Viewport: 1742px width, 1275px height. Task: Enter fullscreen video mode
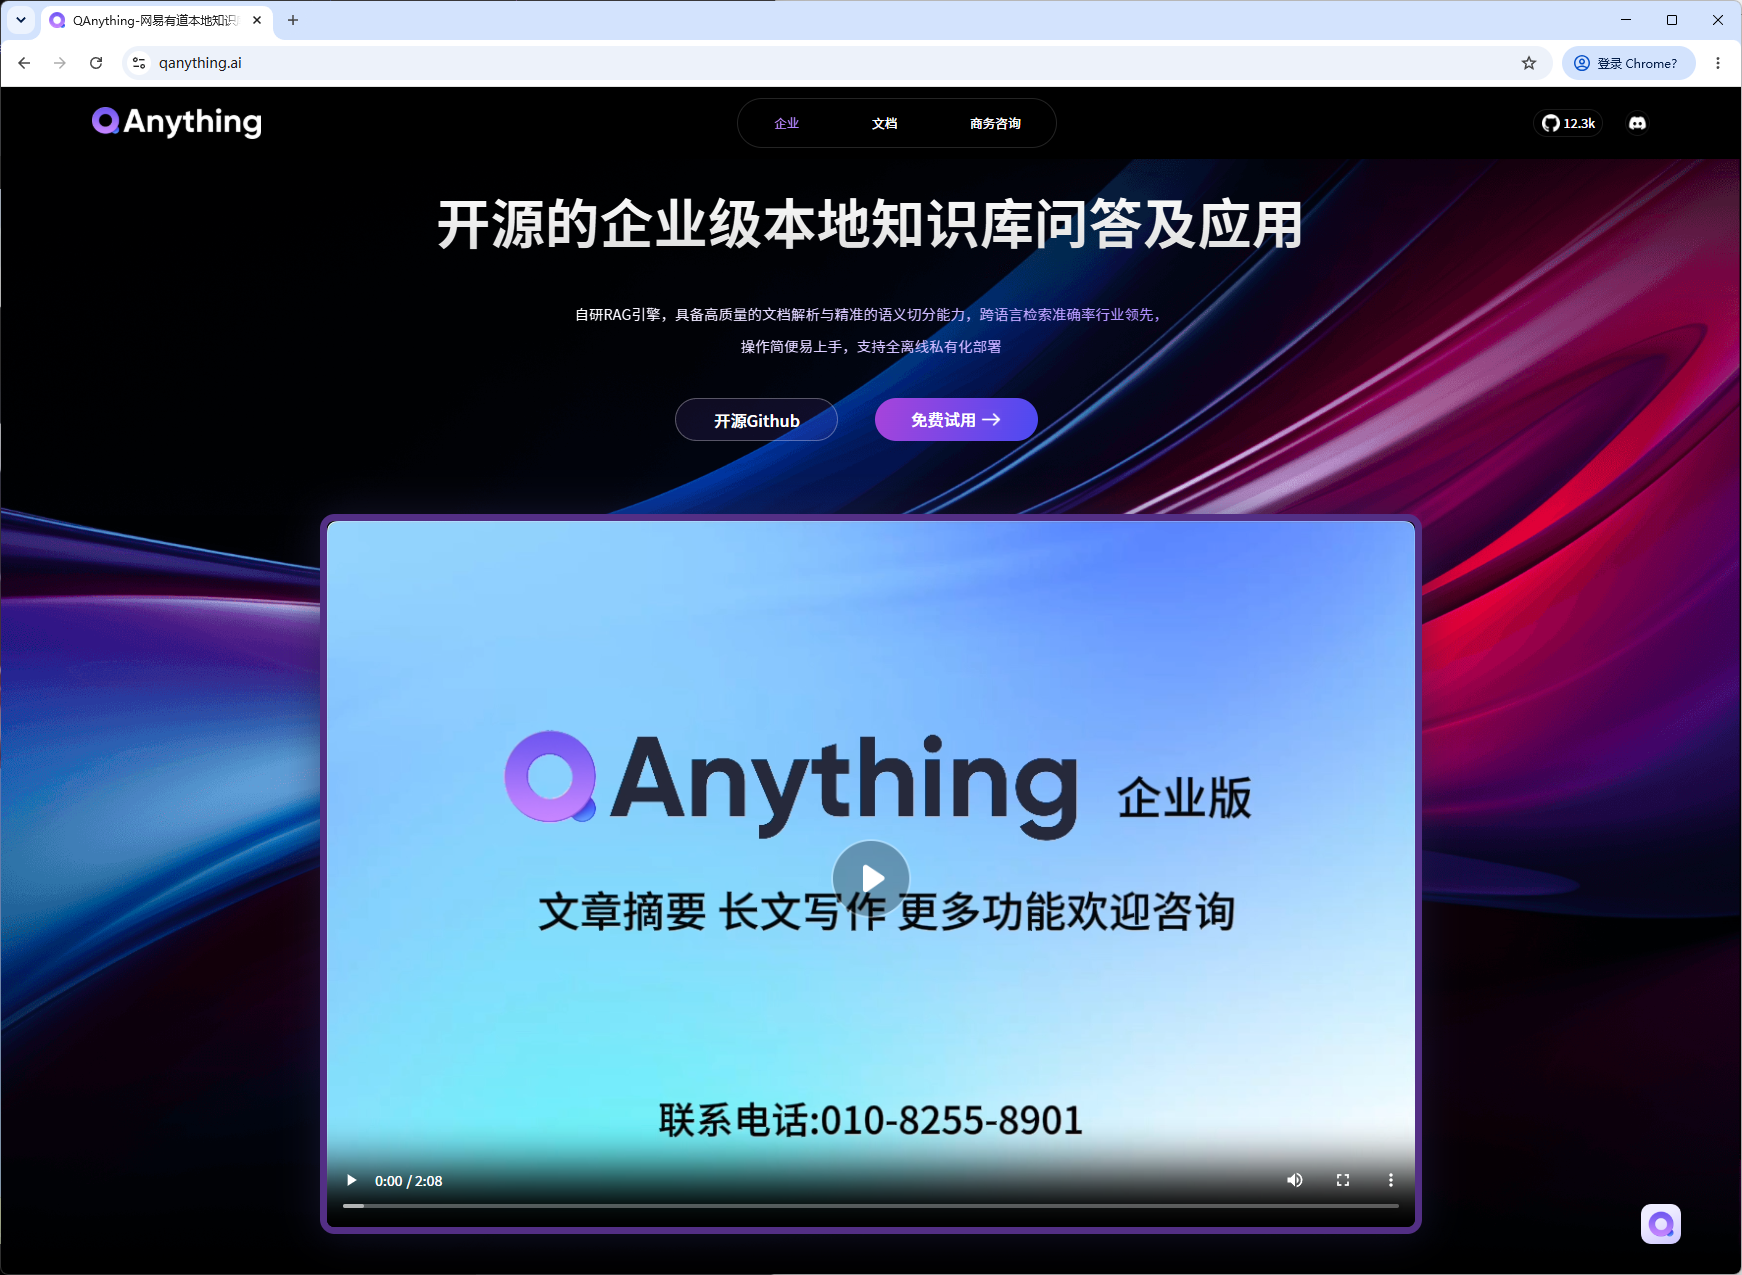click(x=1343, y=1180)
